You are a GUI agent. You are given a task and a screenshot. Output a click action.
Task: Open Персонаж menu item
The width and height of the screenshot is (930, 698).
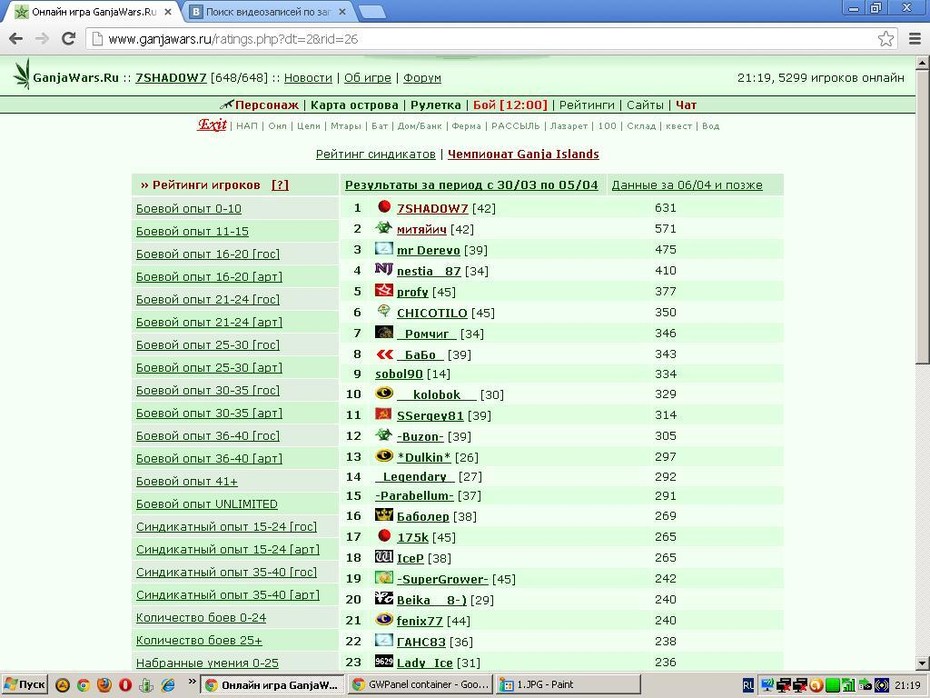pos(267,105)
